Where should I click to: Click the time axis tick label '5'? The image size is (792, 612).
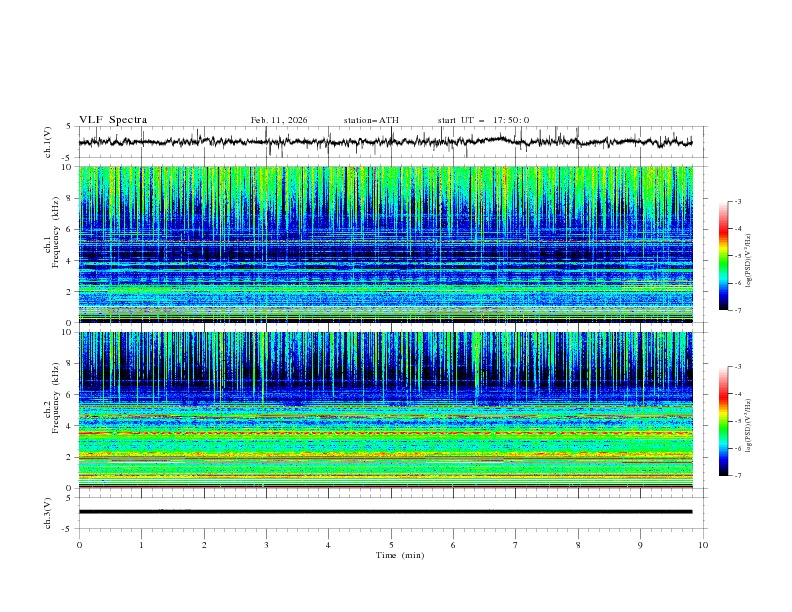tap(391, 545)
